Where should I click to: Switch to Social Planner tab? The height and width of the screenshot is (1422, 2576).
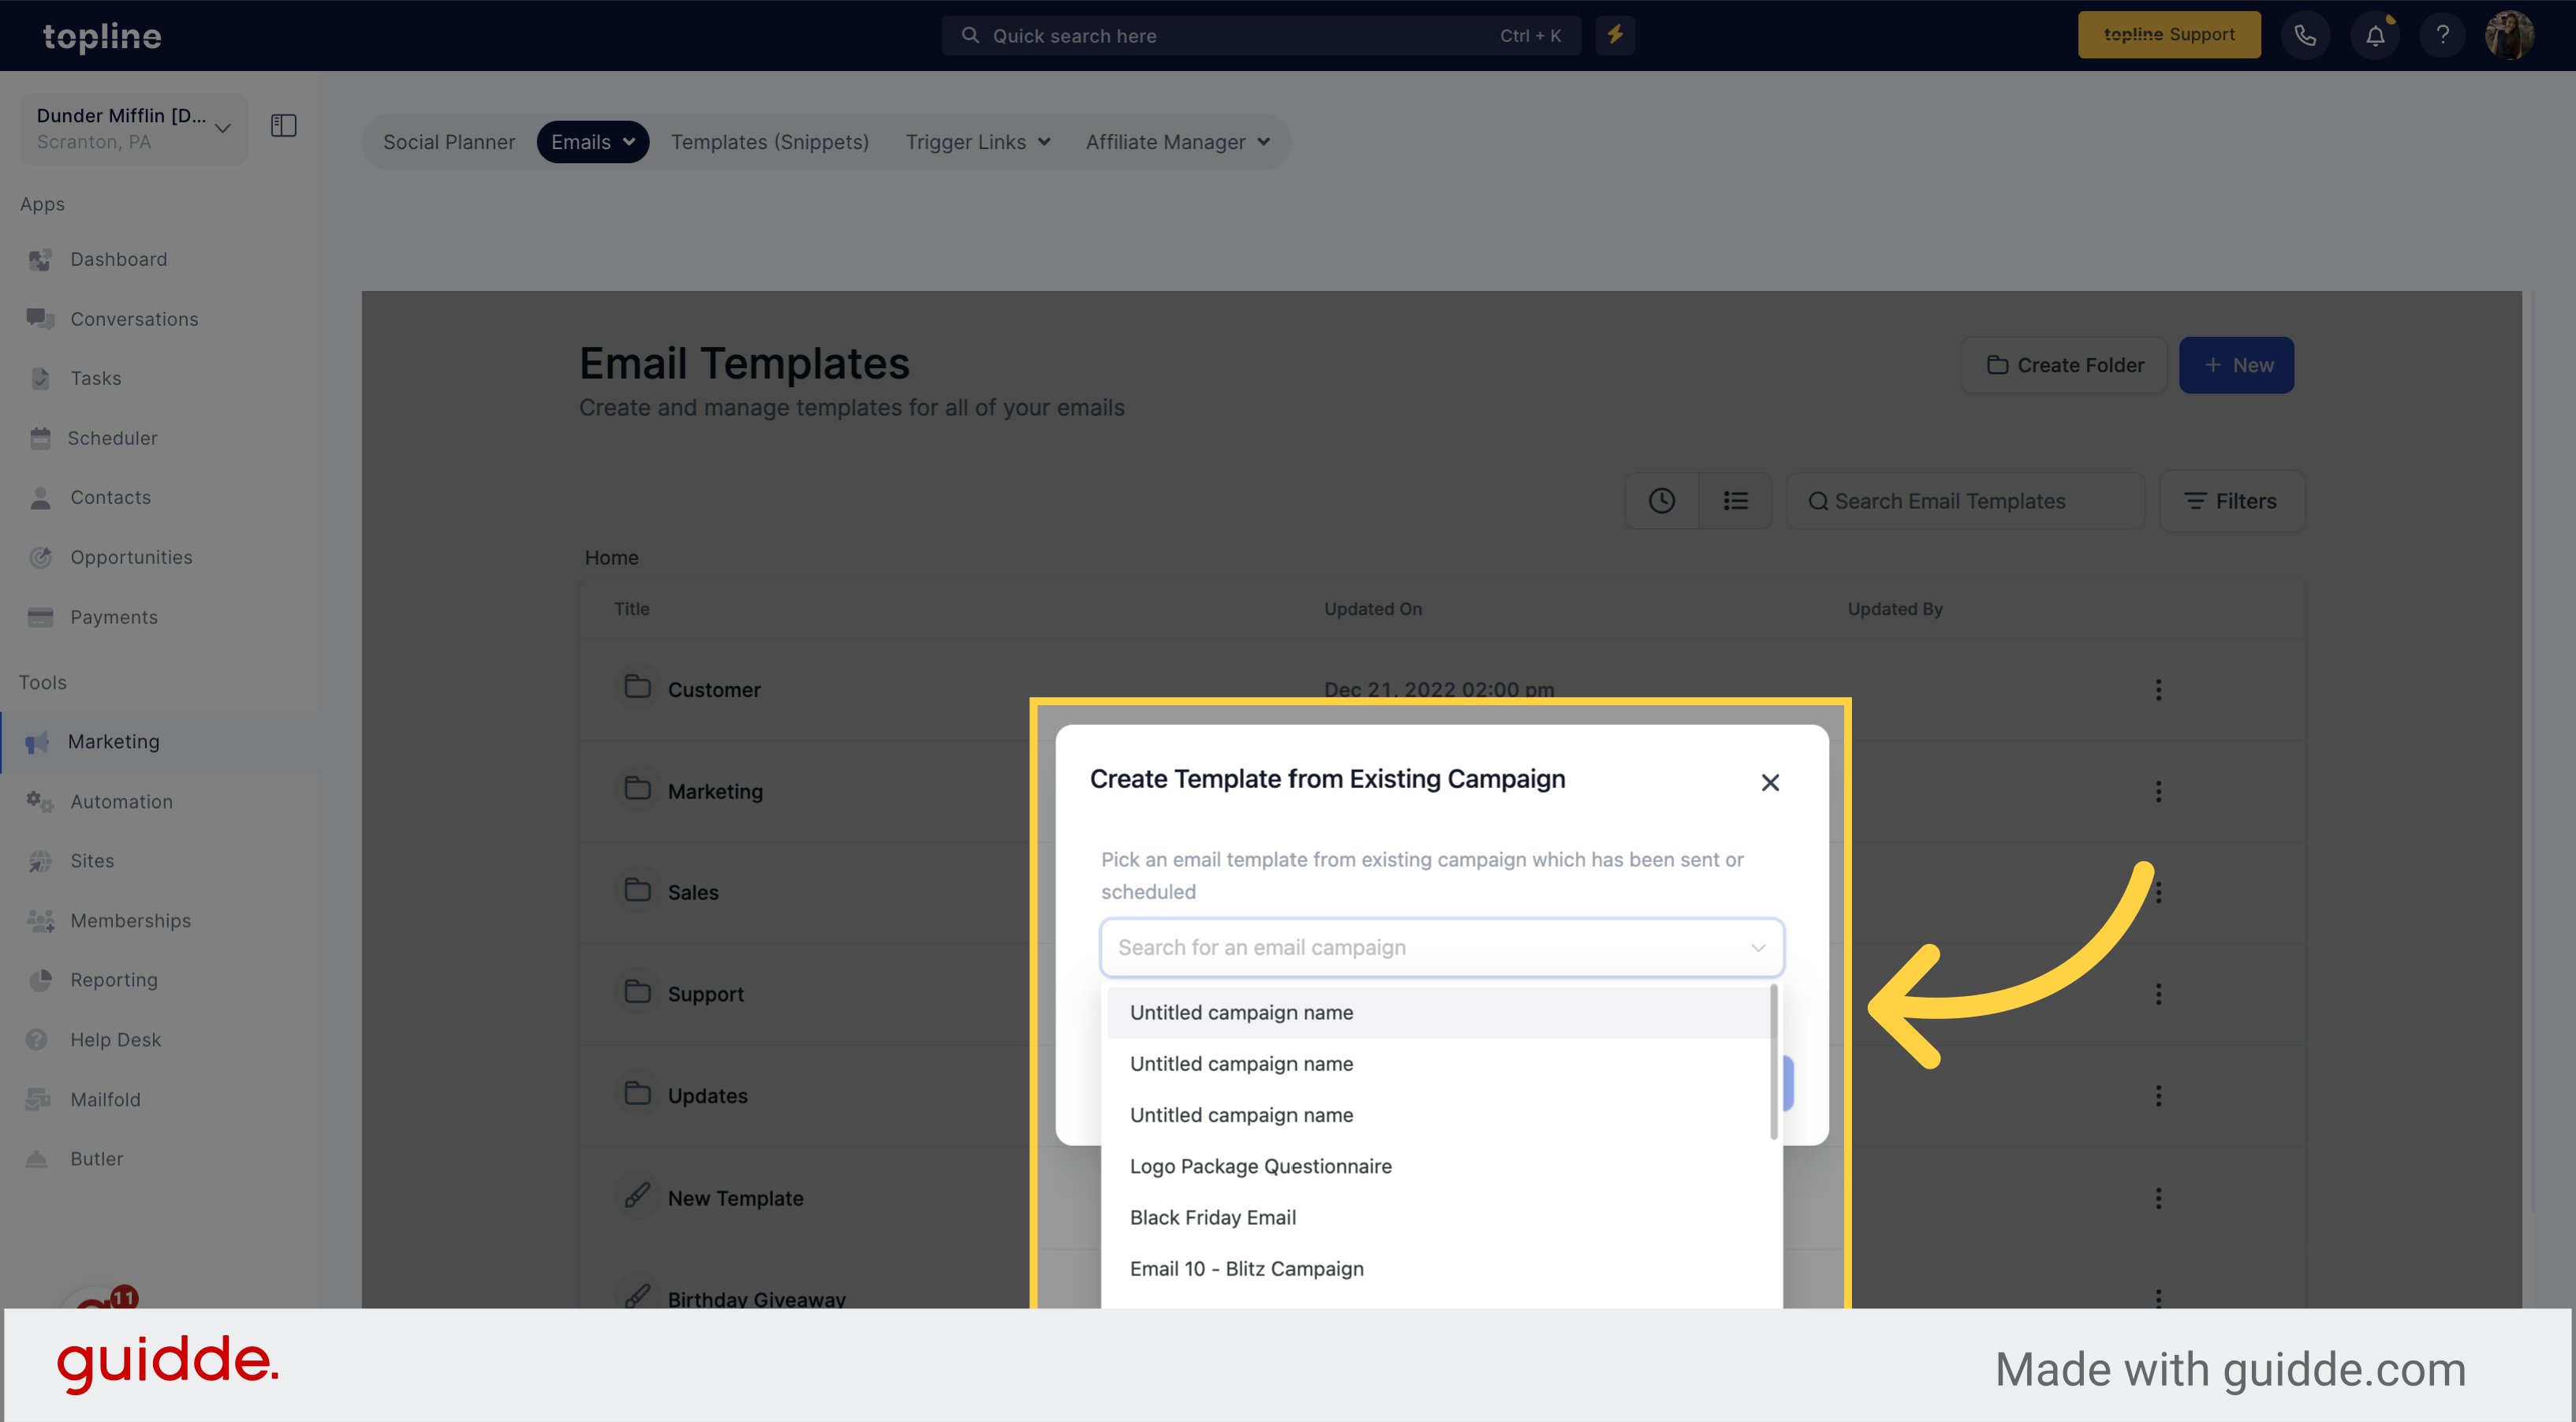point(452,142)
